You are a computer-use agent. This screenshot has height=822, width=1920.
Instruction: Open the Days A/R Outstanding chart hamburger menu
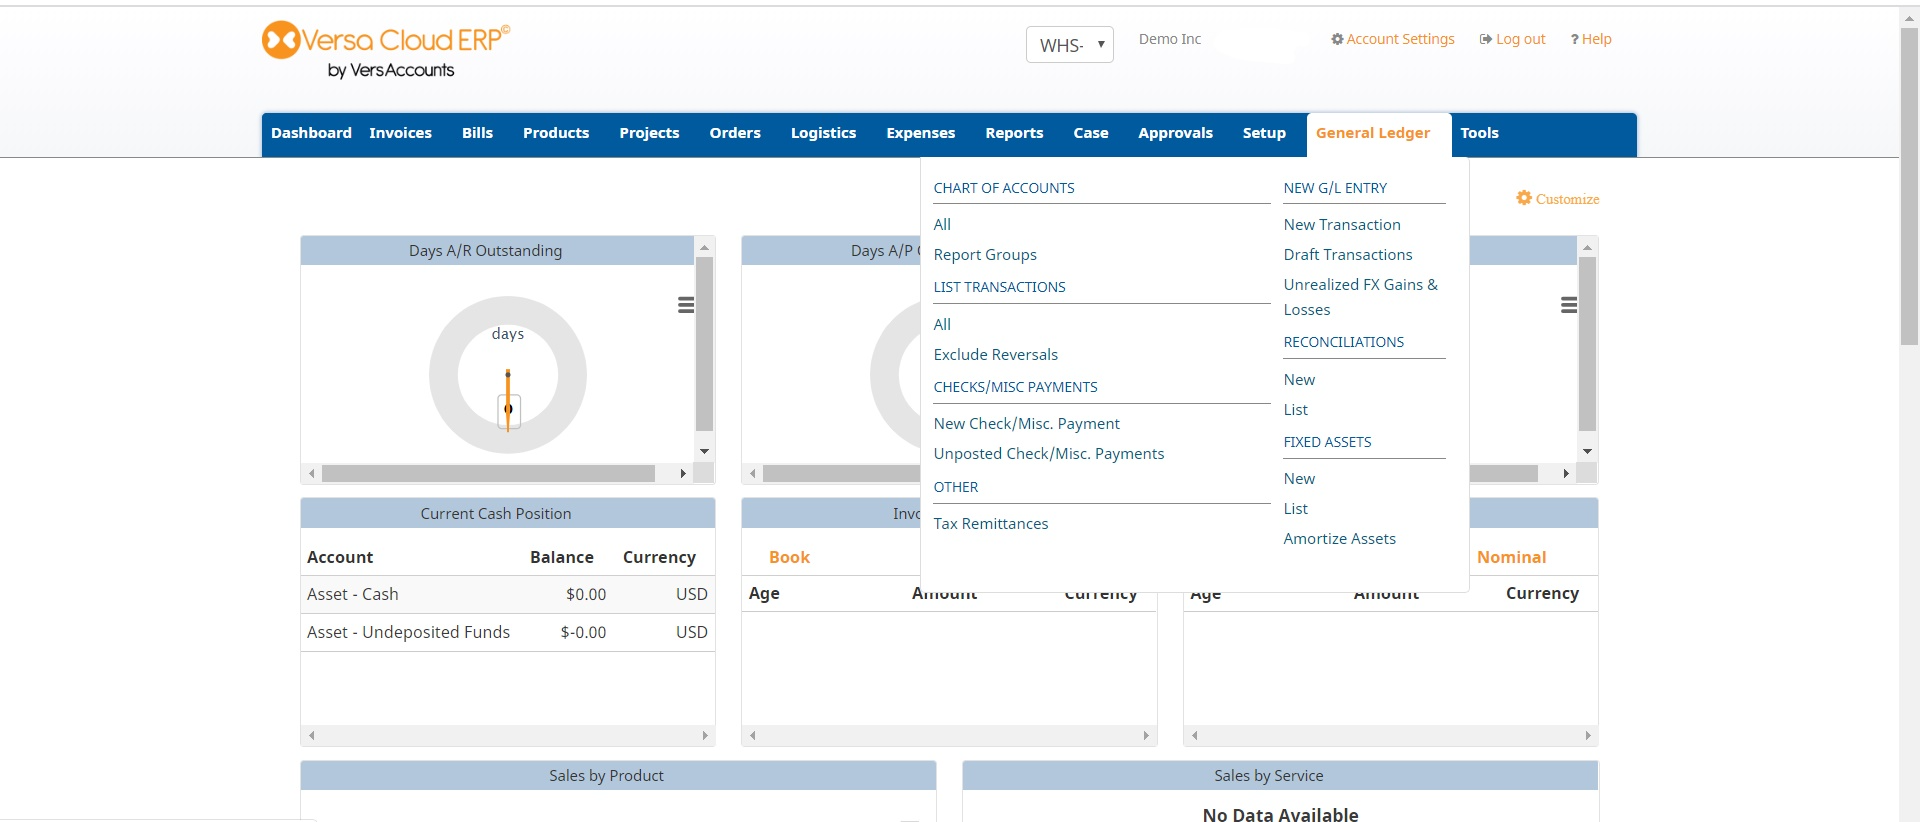pos(686,305)
